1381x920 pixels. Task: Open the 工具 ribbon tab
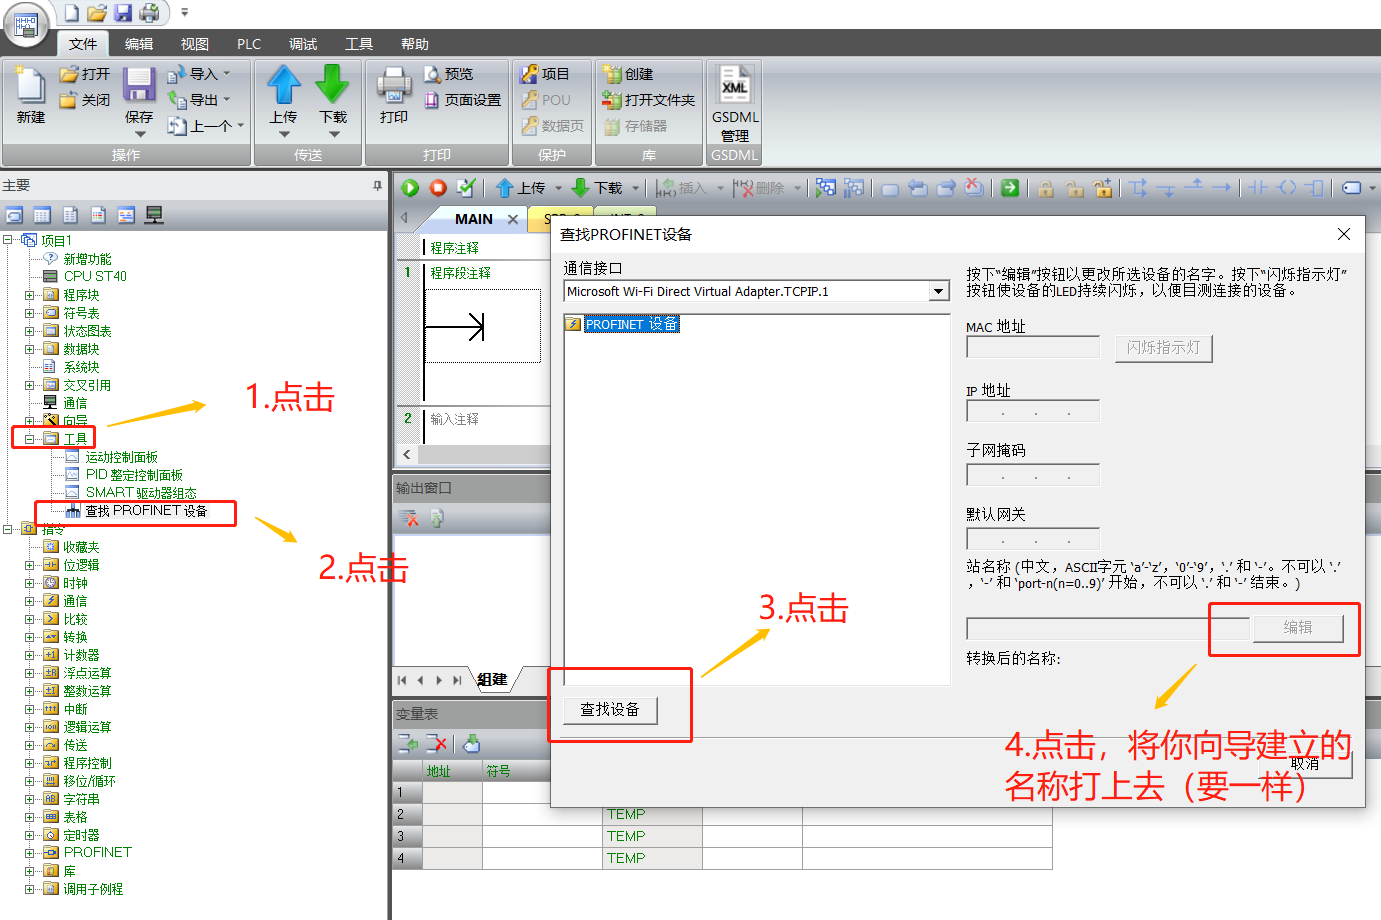pyautogui.click(x=359, y=44)
